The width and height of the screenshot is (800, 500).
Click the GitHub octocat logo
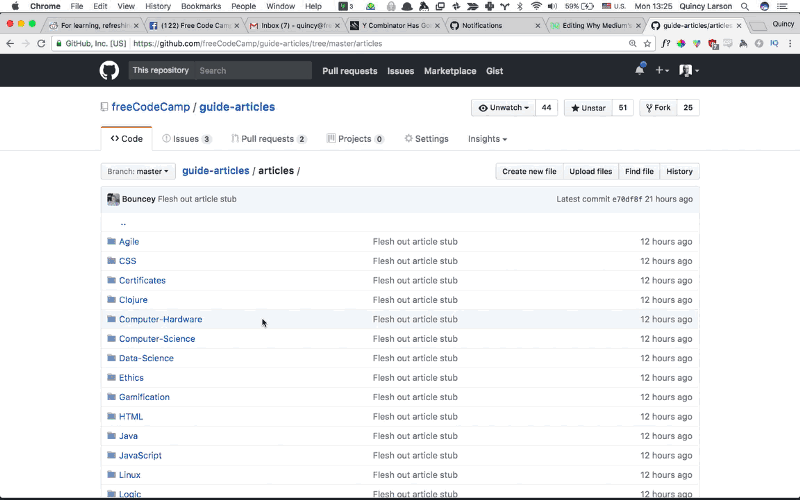(x=108, y=70)
